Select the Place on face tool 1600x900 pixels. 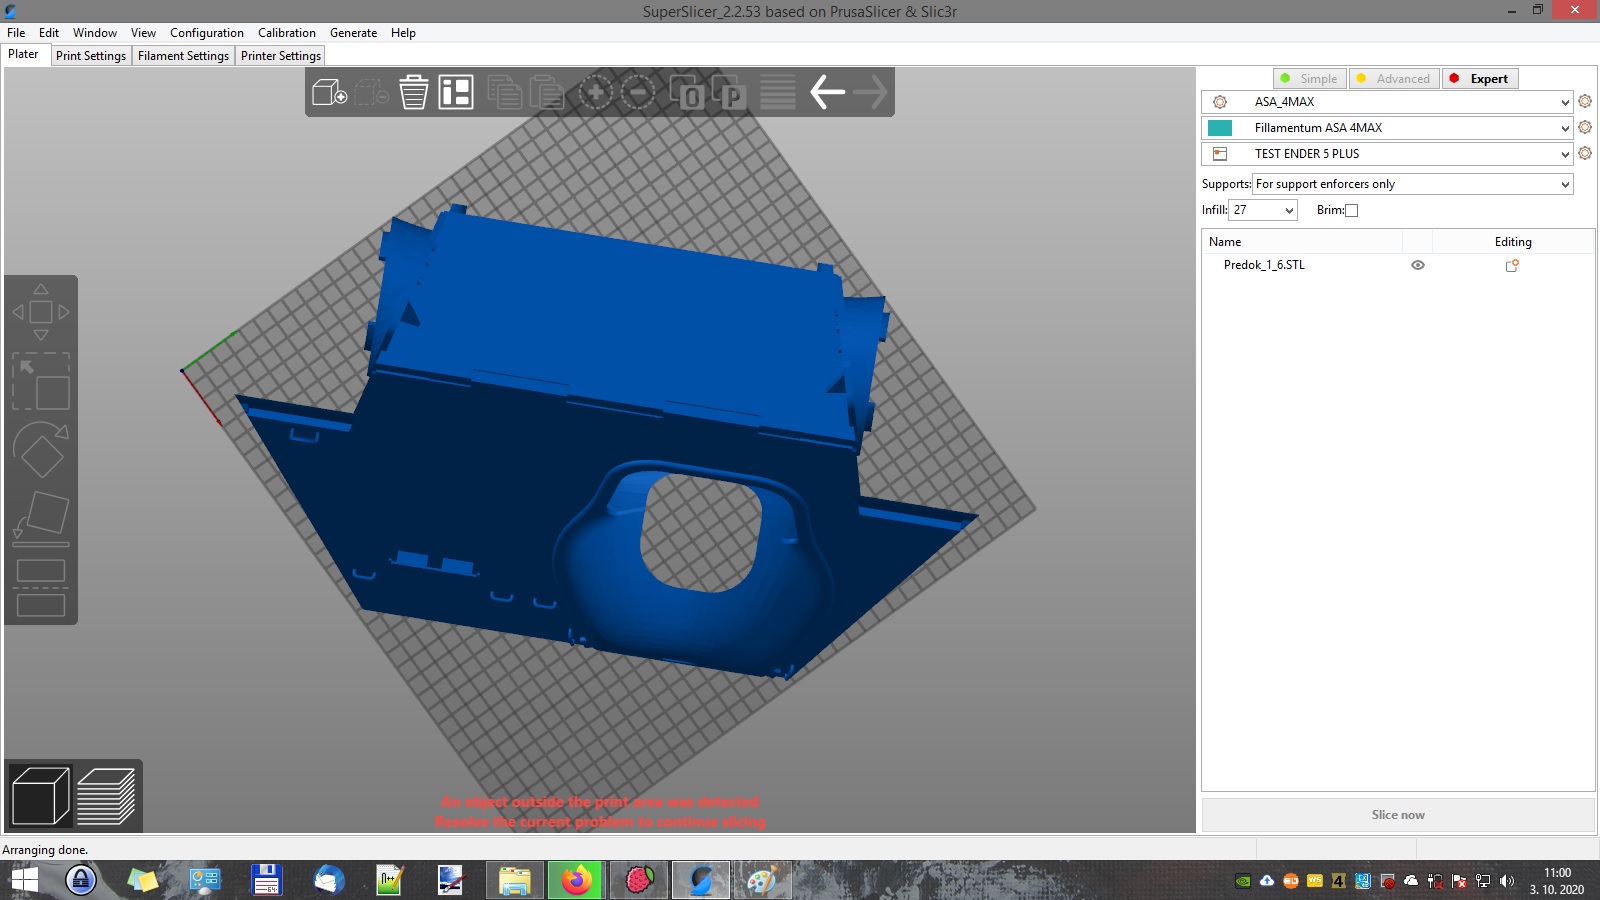coord(41,519)
